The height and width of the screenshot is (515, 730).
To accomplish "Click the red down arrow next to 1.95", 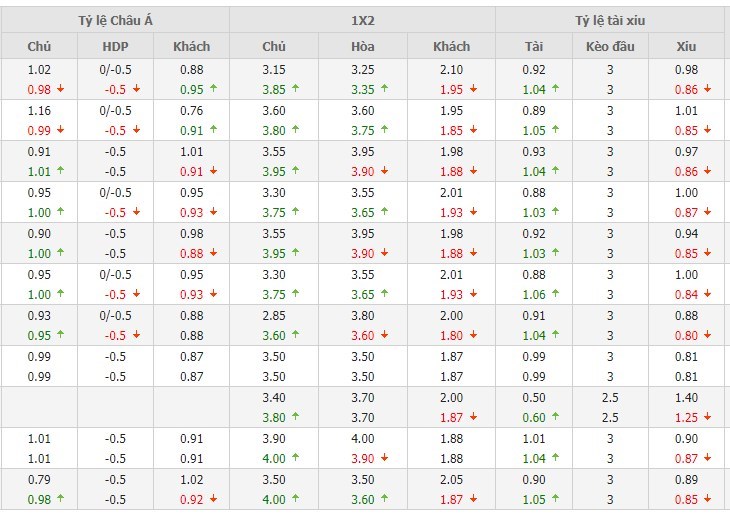I will [x=472, y=88].
